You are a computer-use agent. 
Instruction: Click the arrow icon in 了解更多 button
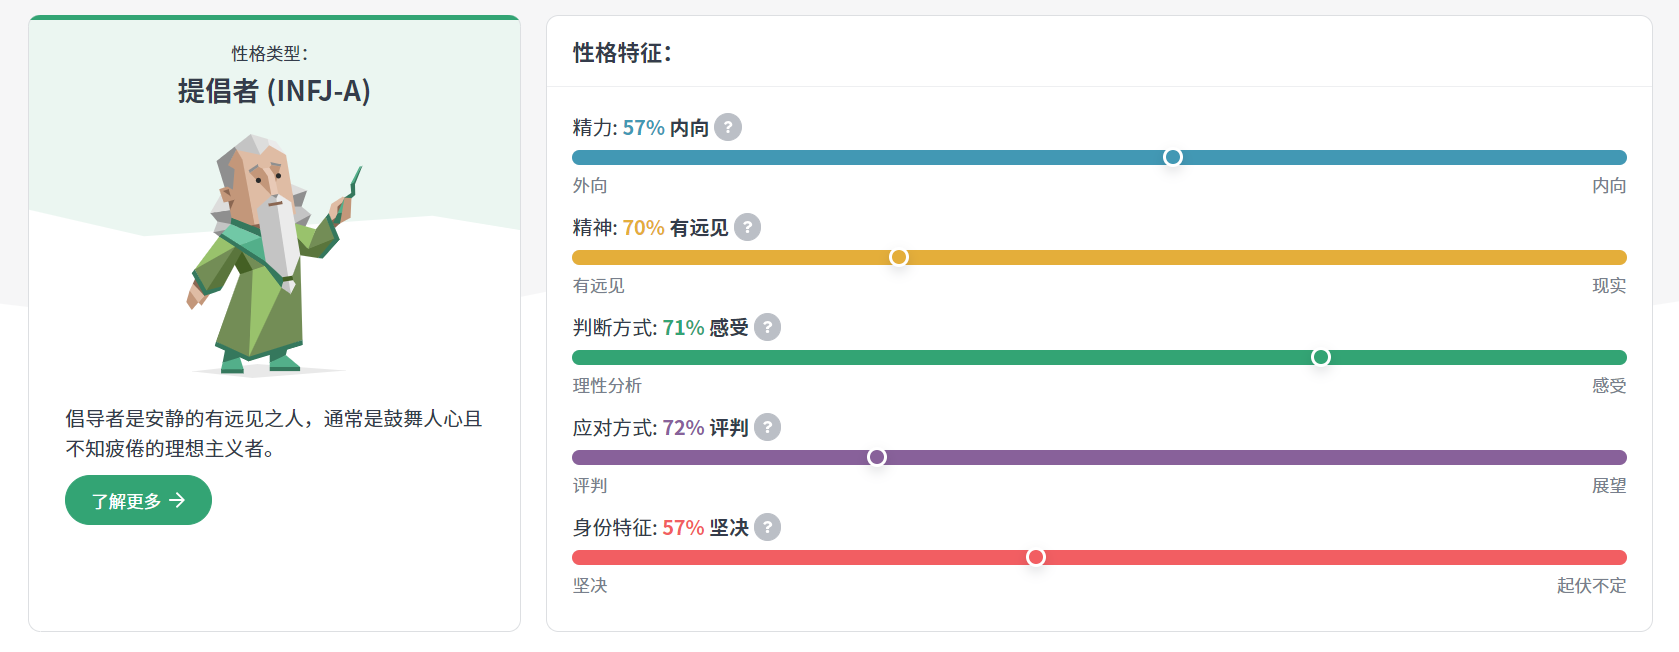coord(178,500)
